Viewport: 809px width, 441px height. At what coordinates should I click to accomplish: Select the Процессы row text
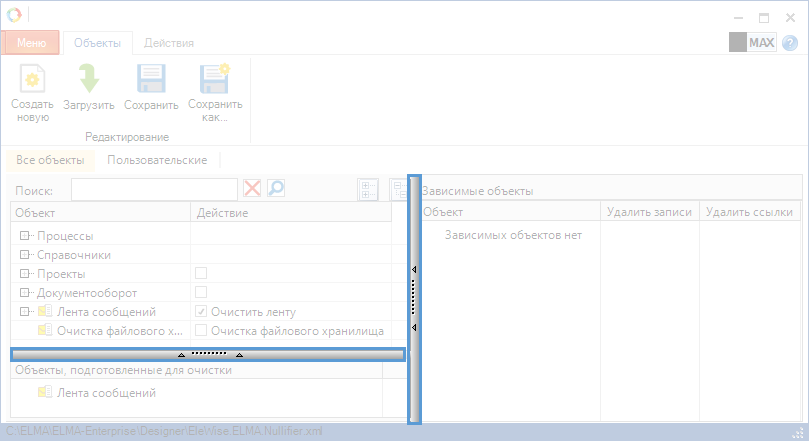click(x=65, y=236)
